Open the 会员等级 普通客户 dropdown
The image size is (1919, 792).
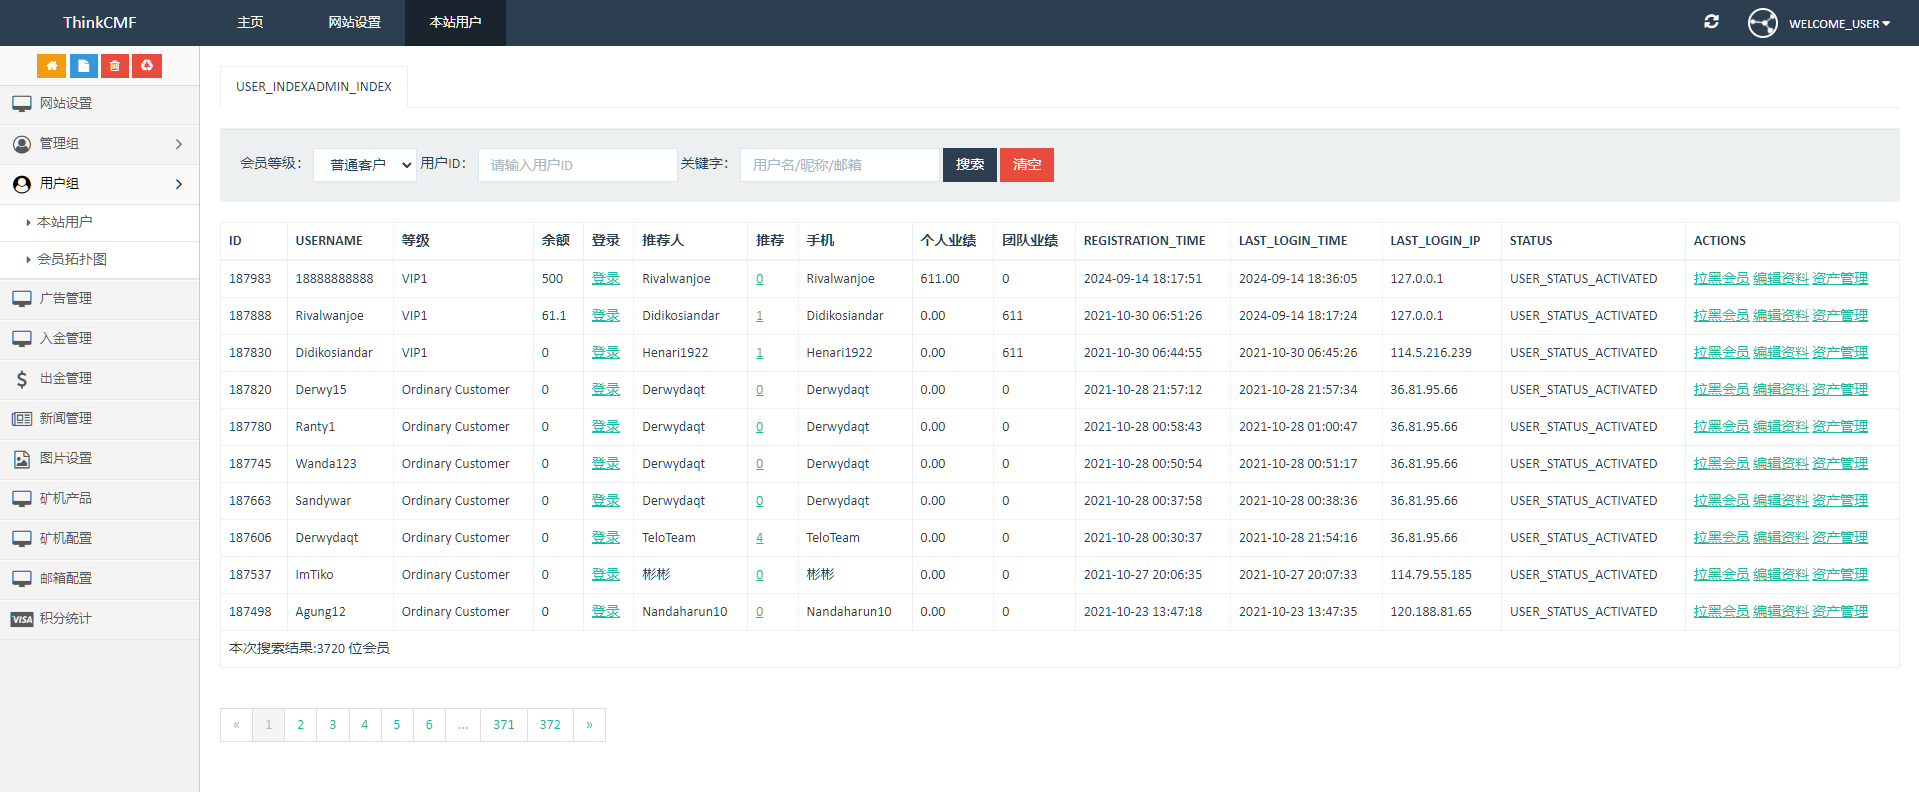coord(365,165)
